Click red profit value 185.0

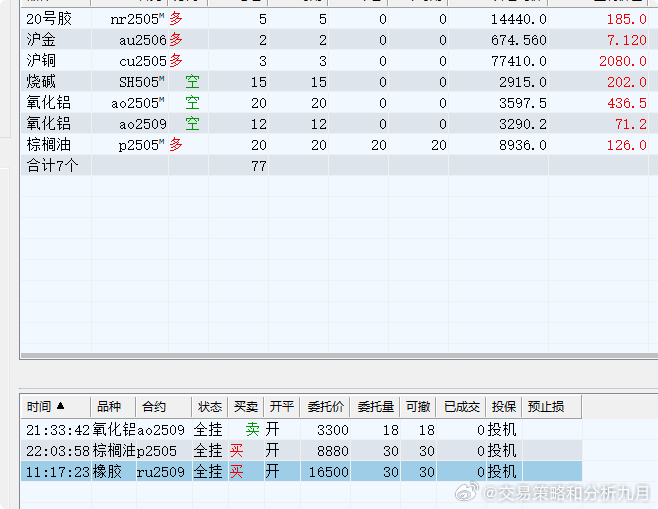point(627,19)
